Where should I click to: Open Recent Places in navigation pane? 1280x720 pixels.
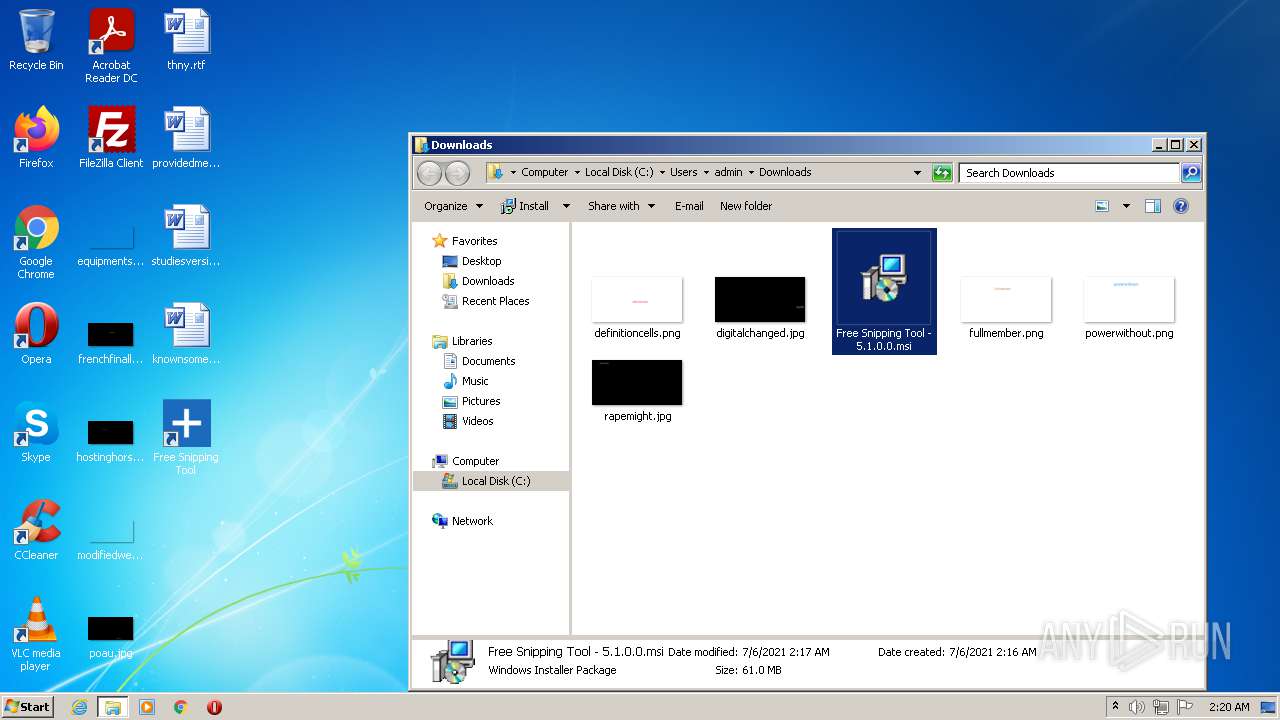click(486, 301)
